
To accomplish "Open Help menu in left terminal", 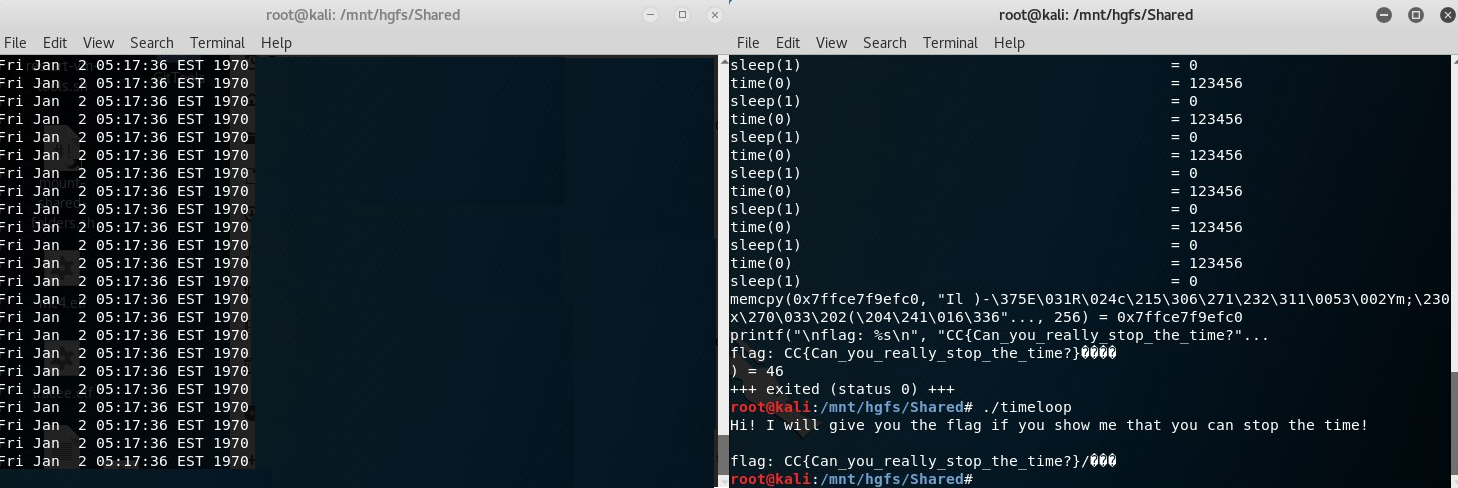I will click(276, 43).
